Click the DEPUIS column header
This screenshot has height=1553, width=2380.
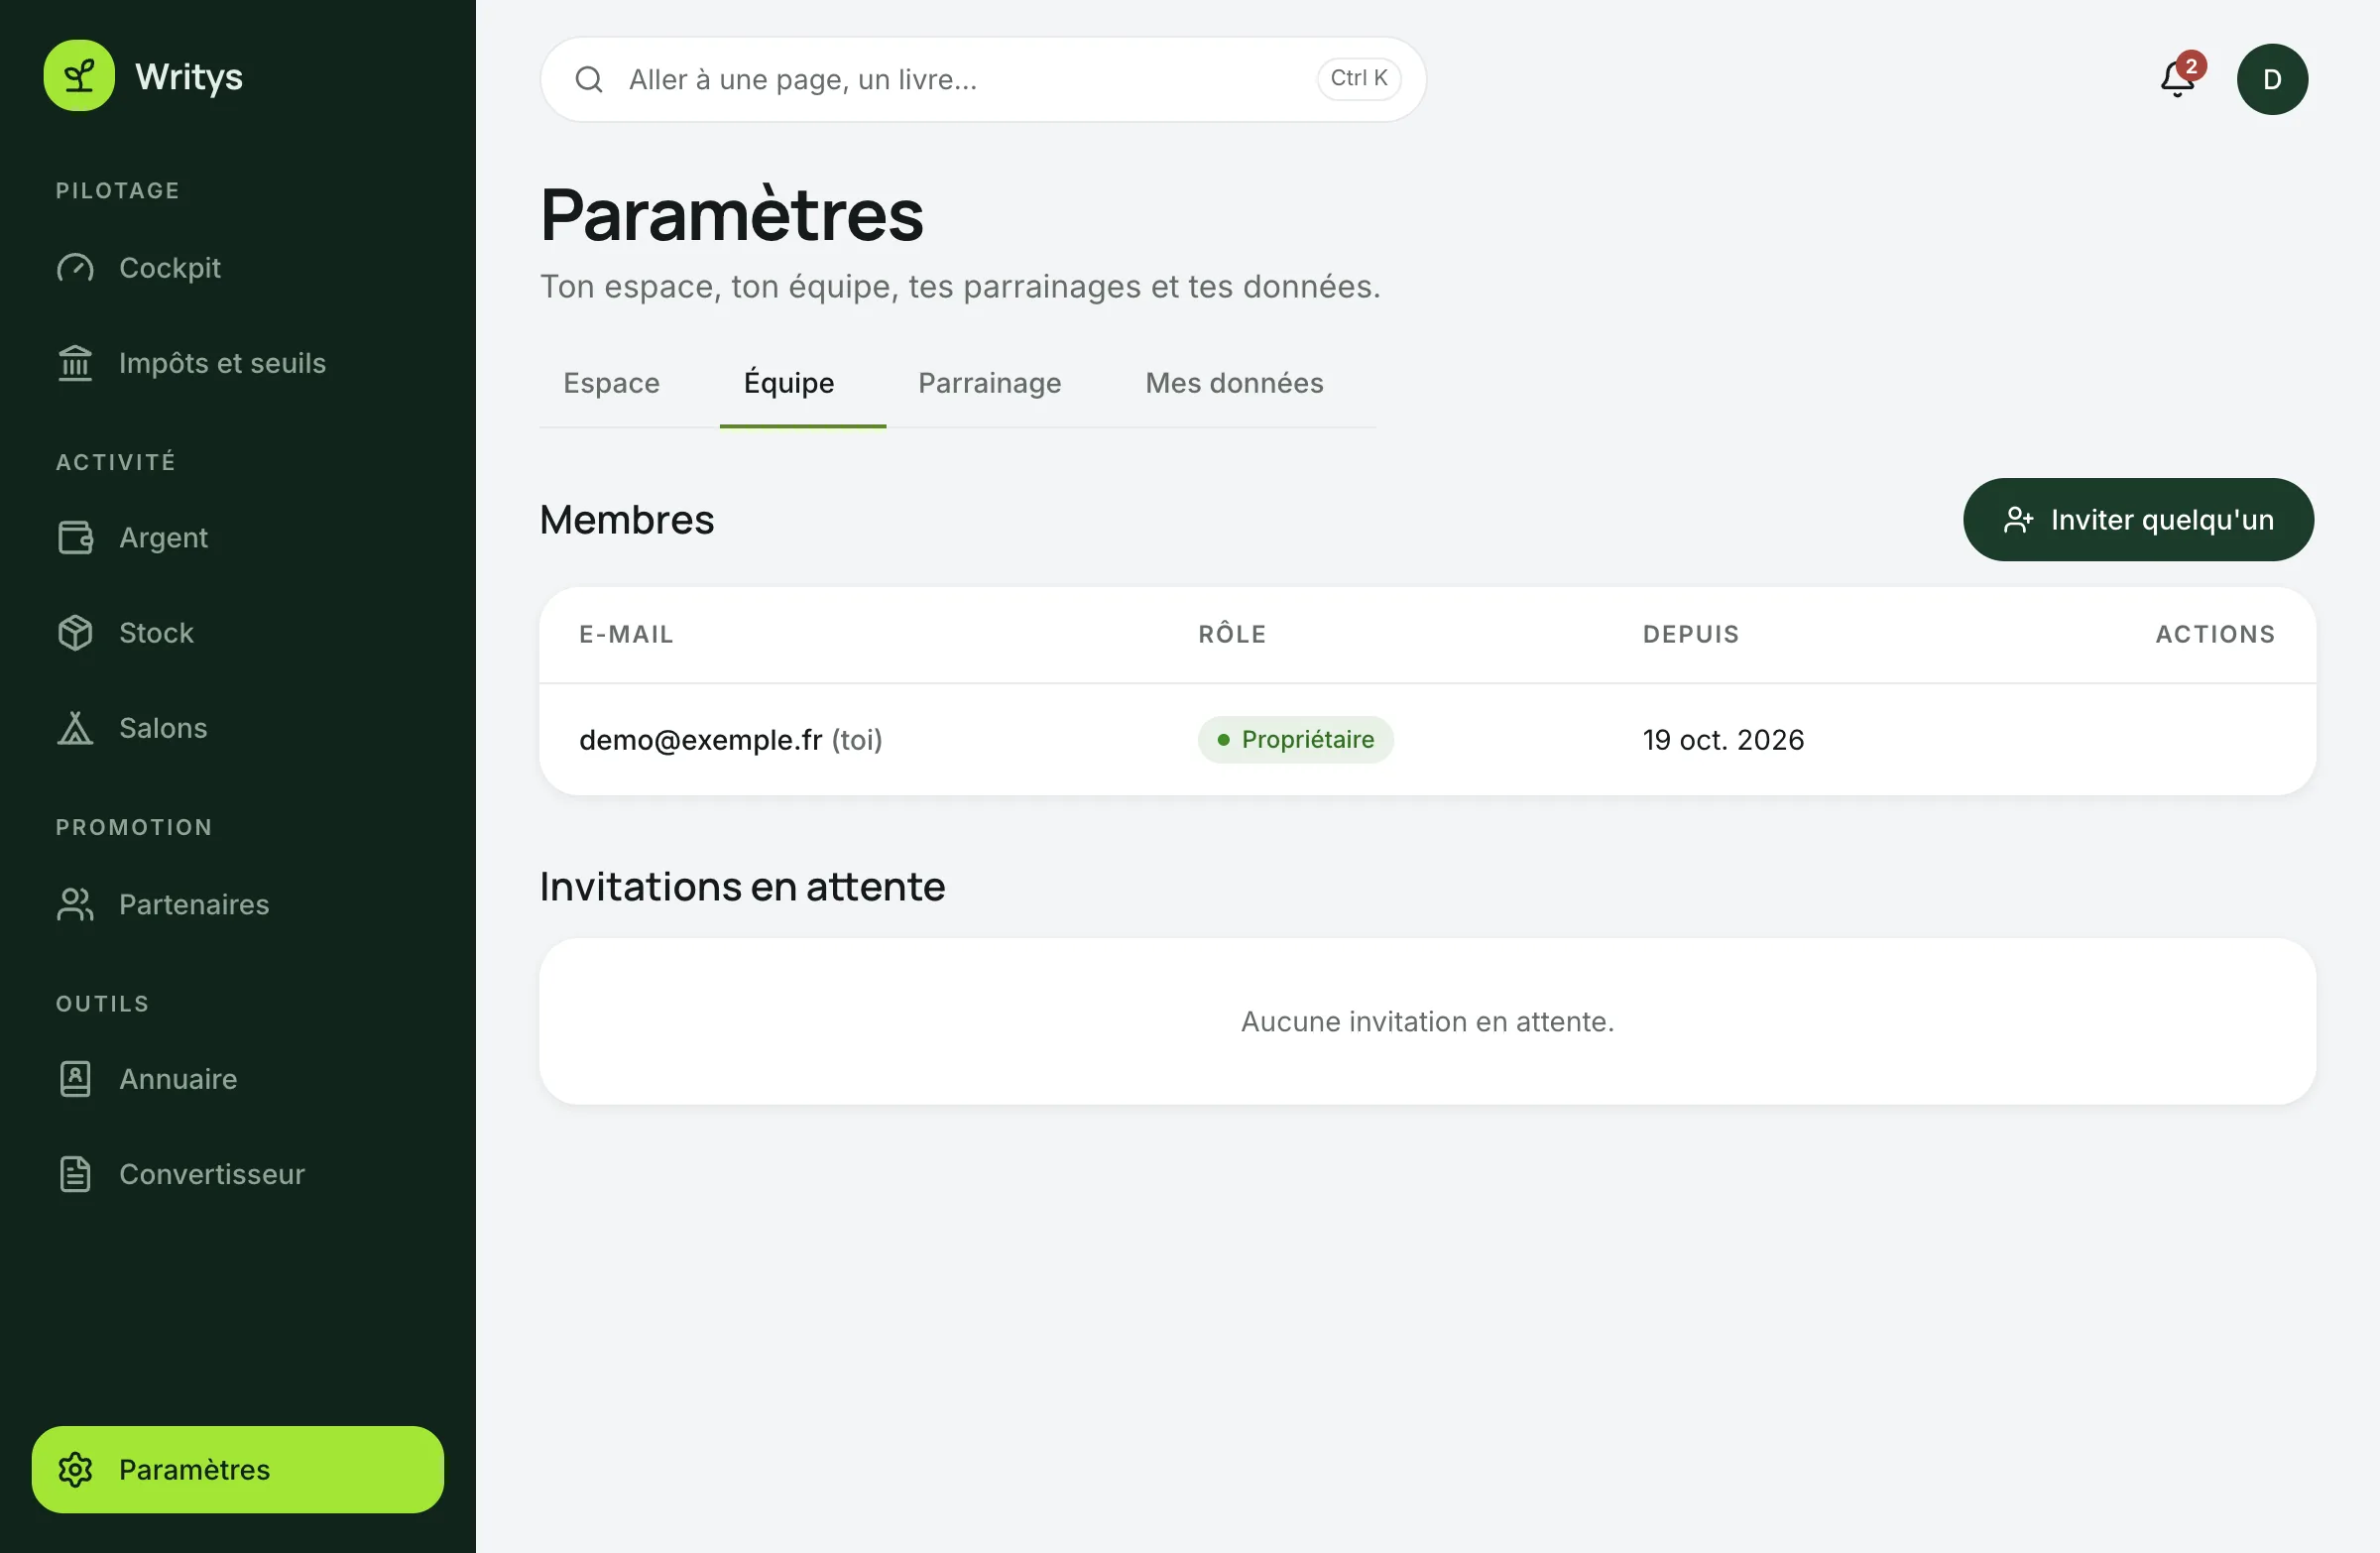pos(1691,634)
